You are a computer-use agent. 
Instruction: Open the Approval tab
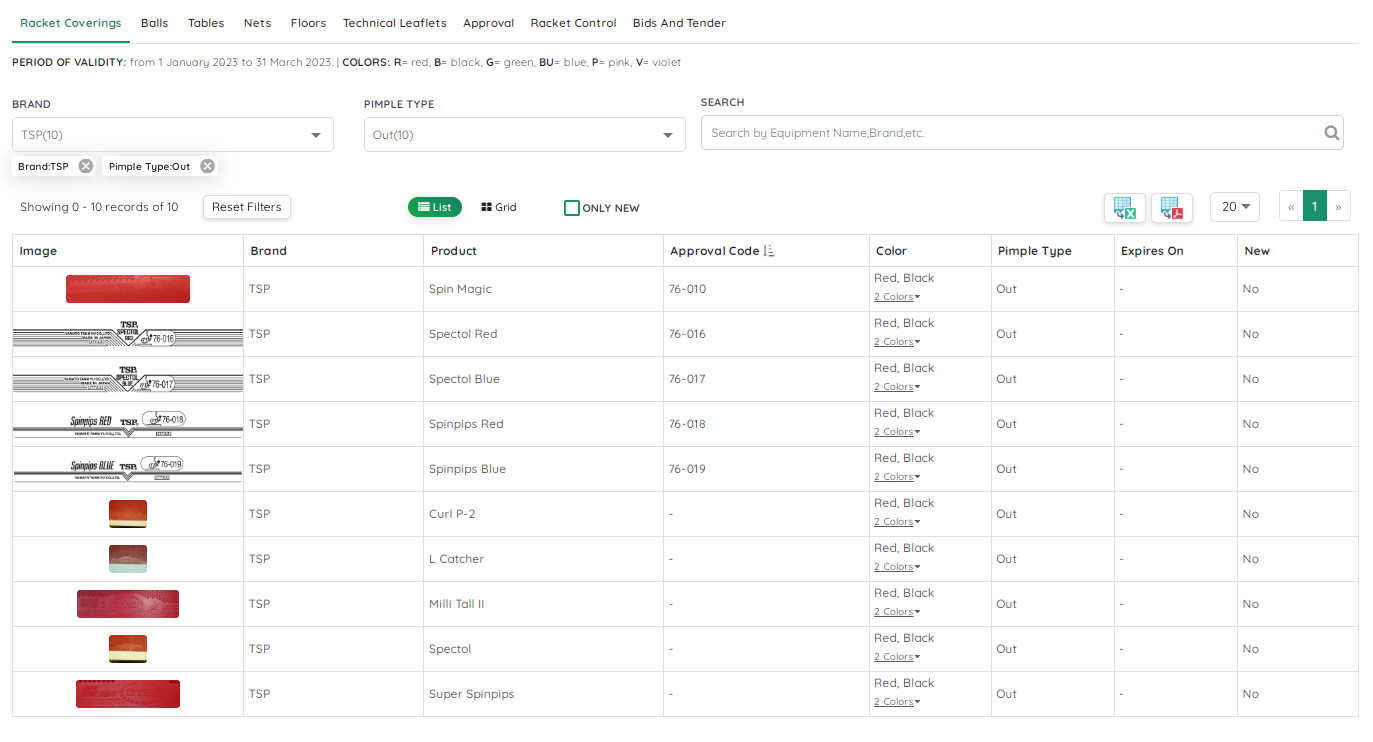[x=489, y=23]
